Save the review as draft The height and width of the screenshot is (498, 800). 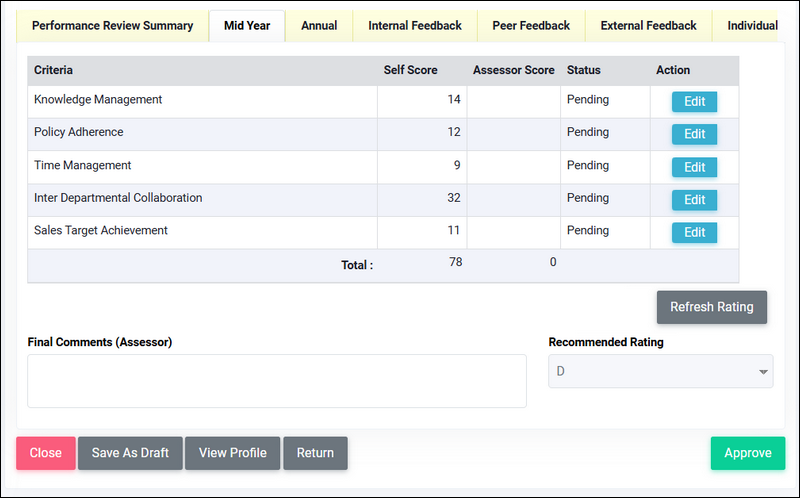pyautogui.click(x=130, y=453)
